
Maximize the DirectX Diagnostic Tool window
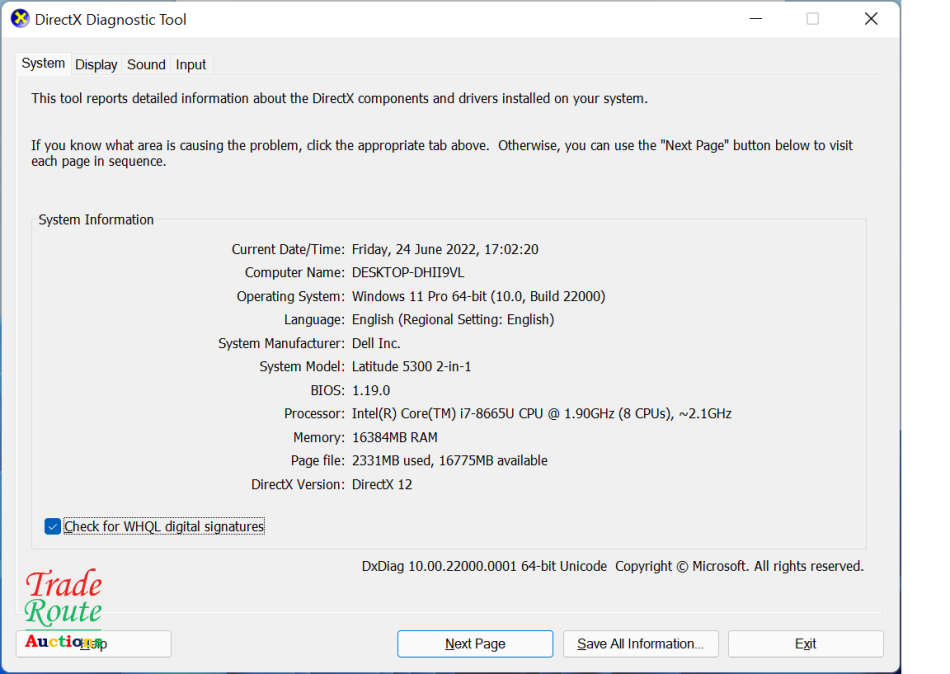pyautogui.click(x=812, y=19)
